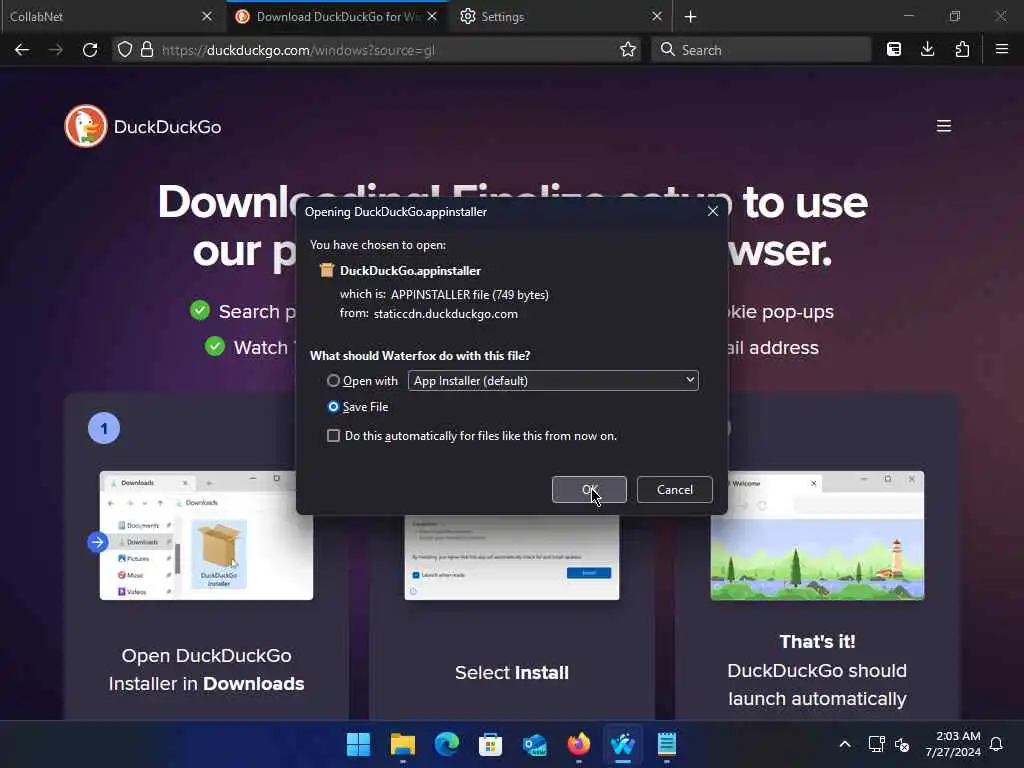Select the Open with radio option
Screen dimensions: 1024x768
[x=333, y=381]
